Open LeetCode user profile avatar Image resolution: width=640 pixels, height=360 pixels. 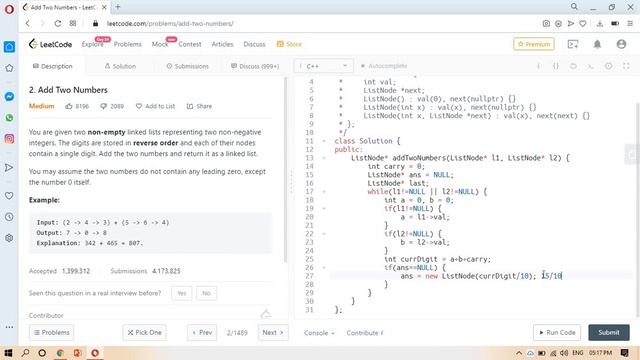click(621, 44)
